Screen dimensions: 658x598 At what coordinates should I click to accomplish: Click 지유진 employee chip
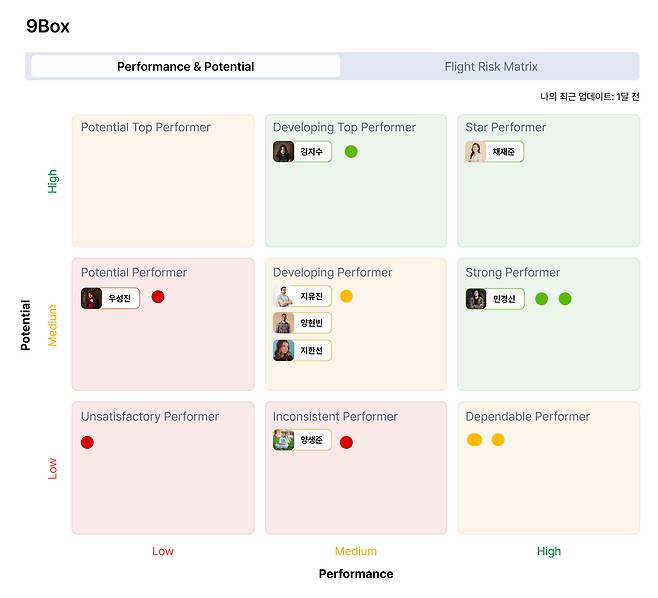(x=302, y=297)
